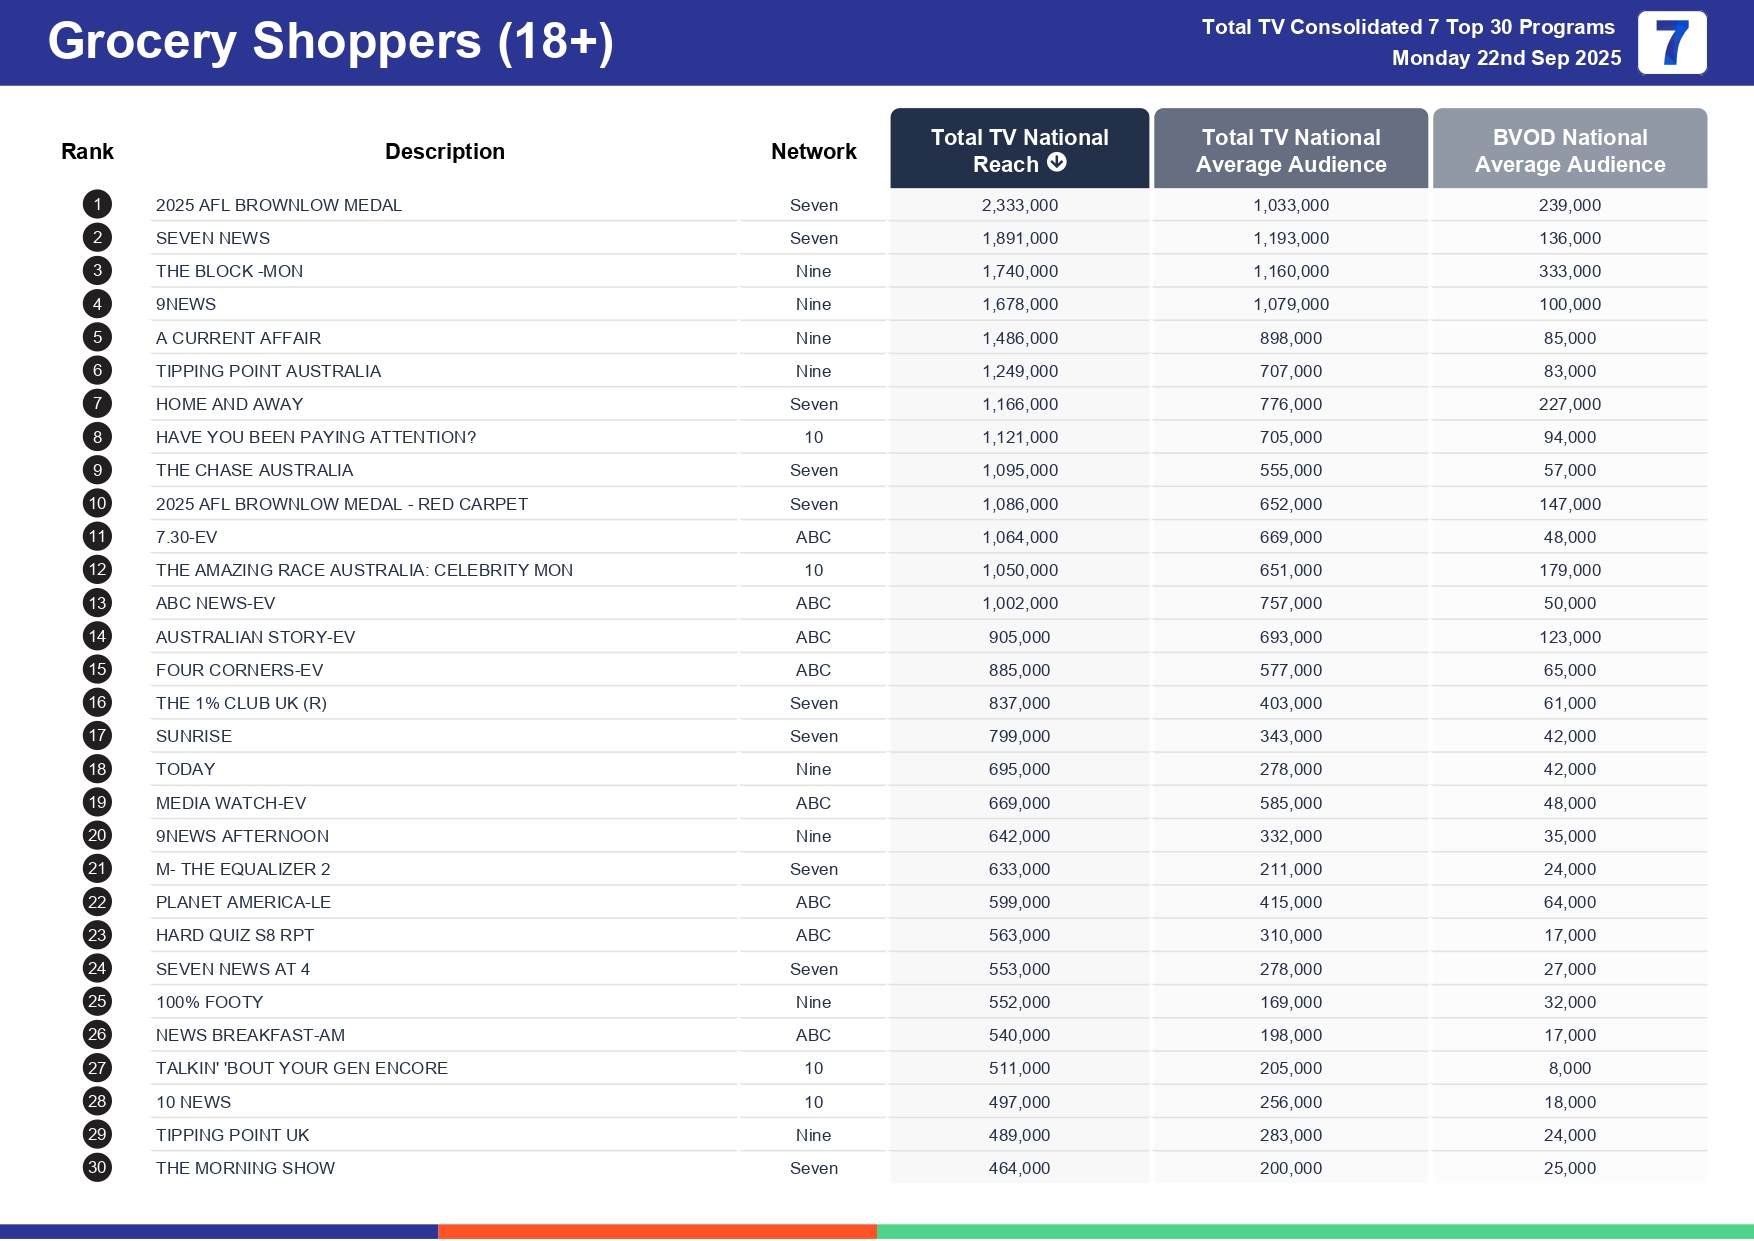Select the rank 10 number badge

[x=97, y=504]
